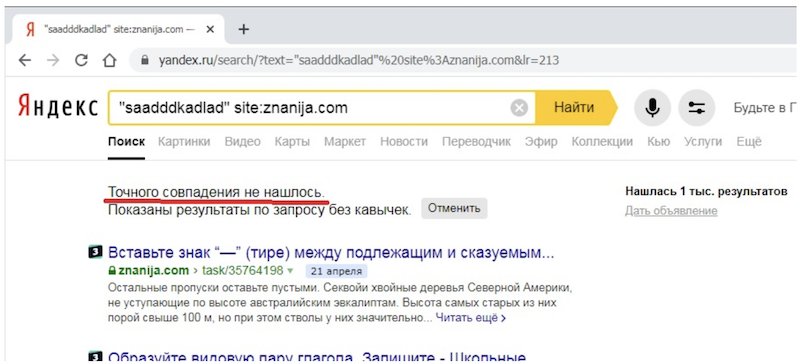800x364 pixels.
Task: Click text Показаны результаты по запросу без кавычек
Action: coord(260,209)
